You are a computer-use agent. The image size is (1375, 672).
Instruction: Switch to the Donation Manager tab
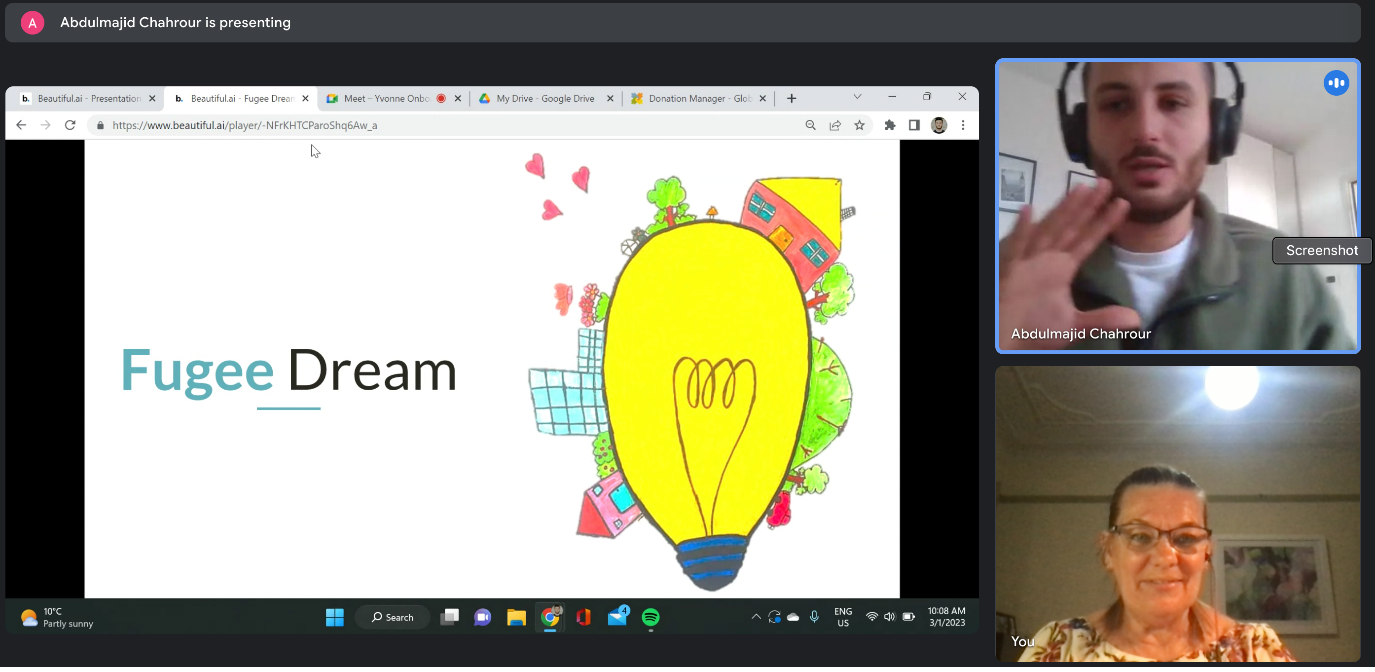[698, 99]
